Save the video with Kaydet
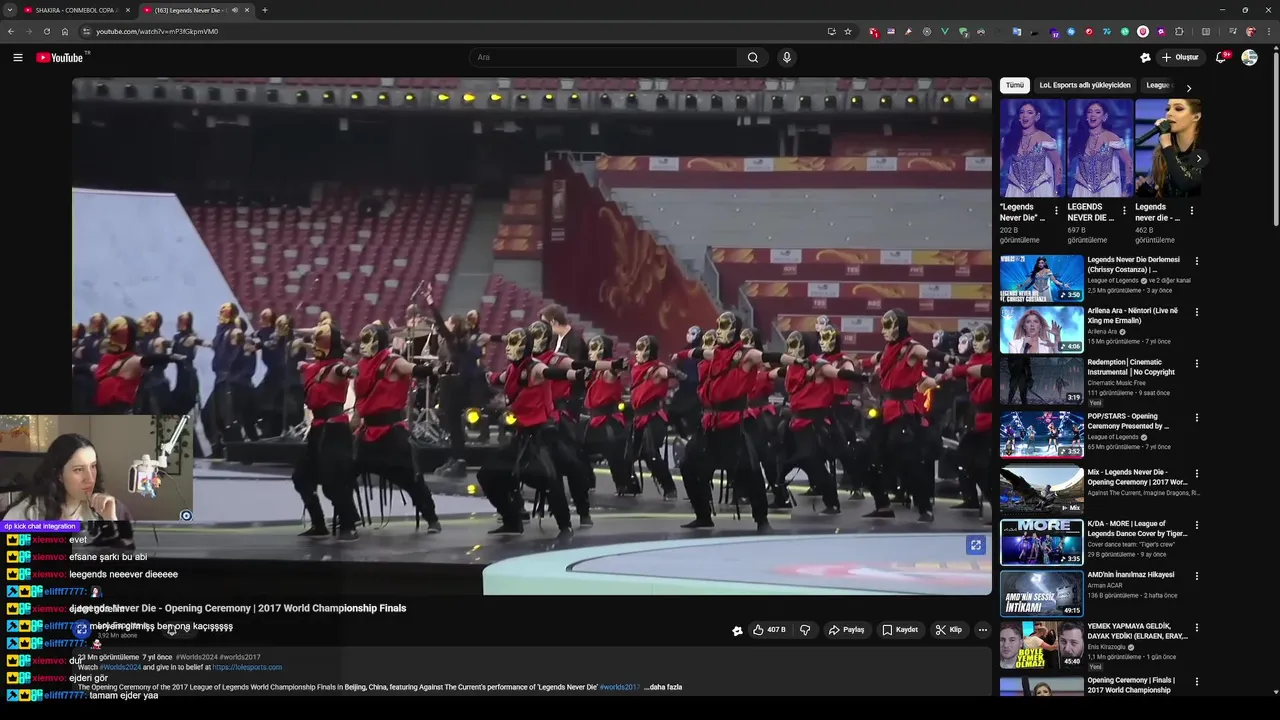 900,630
